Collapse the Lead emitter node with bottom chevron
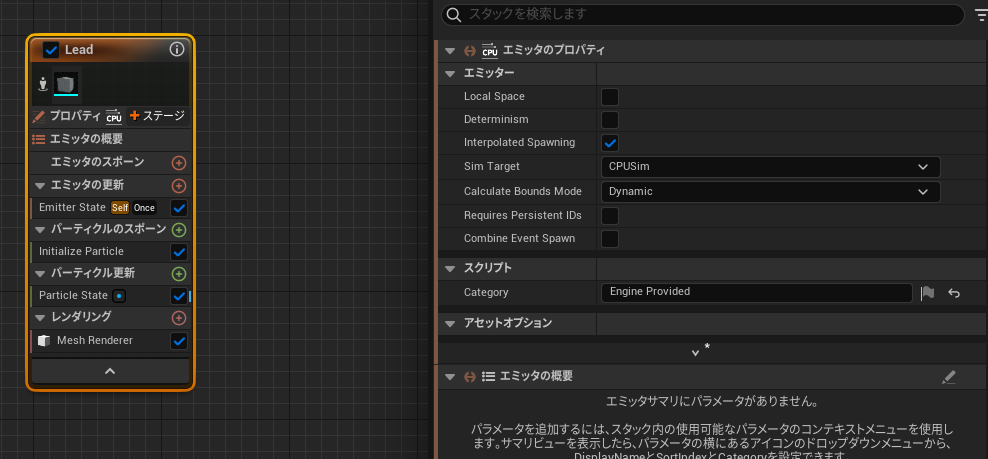The image size is (988, 459). 110,371
